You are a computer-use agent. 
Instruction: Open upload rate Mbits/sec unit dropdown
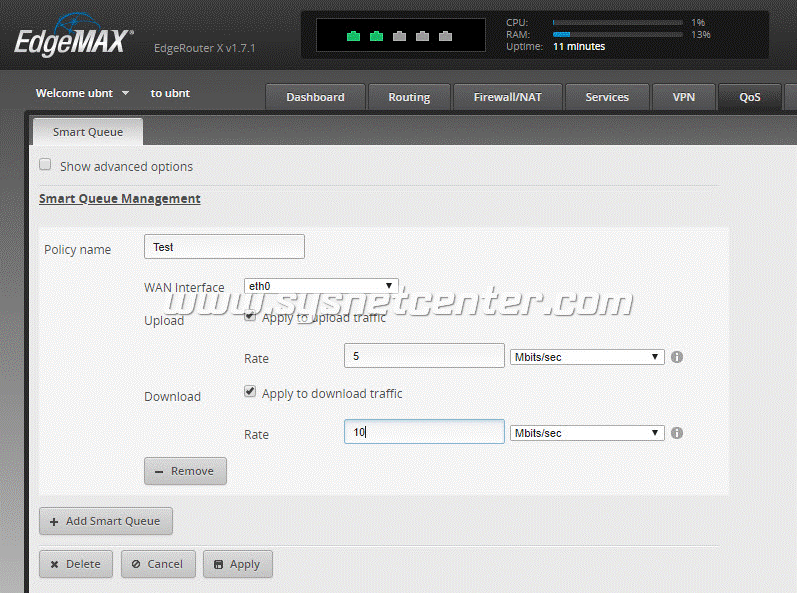pyautogui.click(x=587, y=357)
